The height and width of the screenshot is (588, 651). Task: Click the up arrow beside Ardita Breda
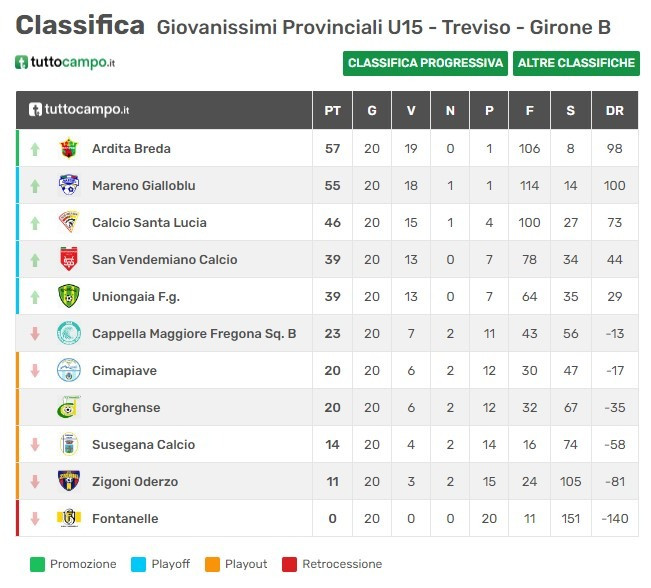35,149
